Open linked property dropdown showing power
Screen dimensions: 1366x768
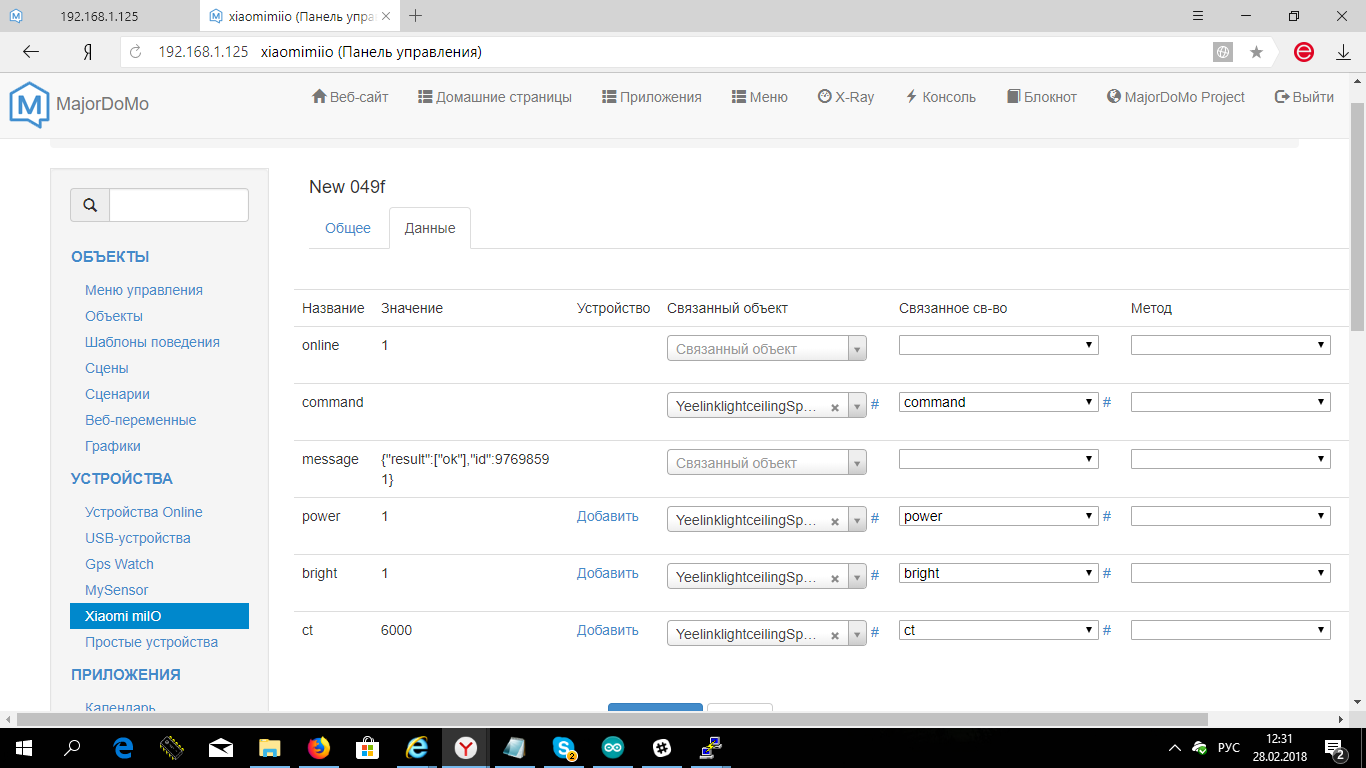coord(998,517)
